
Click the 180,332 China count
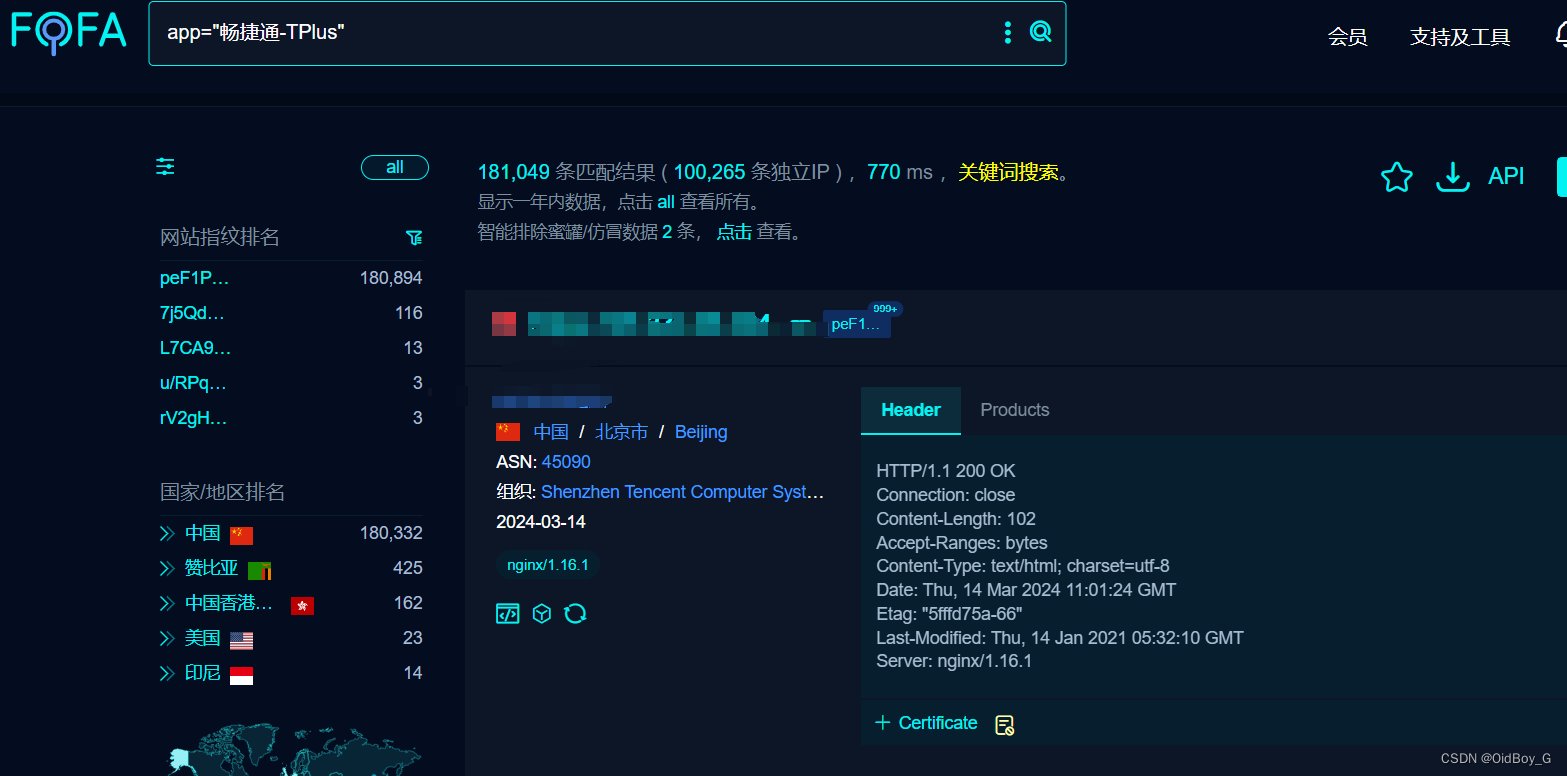(391, 533)
